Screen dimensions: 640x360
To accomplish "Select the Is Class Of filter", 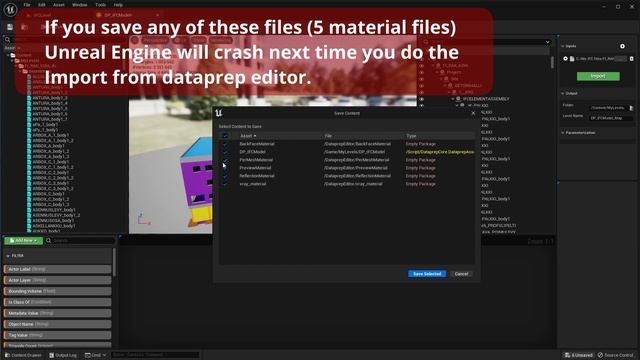I will 58,302.
